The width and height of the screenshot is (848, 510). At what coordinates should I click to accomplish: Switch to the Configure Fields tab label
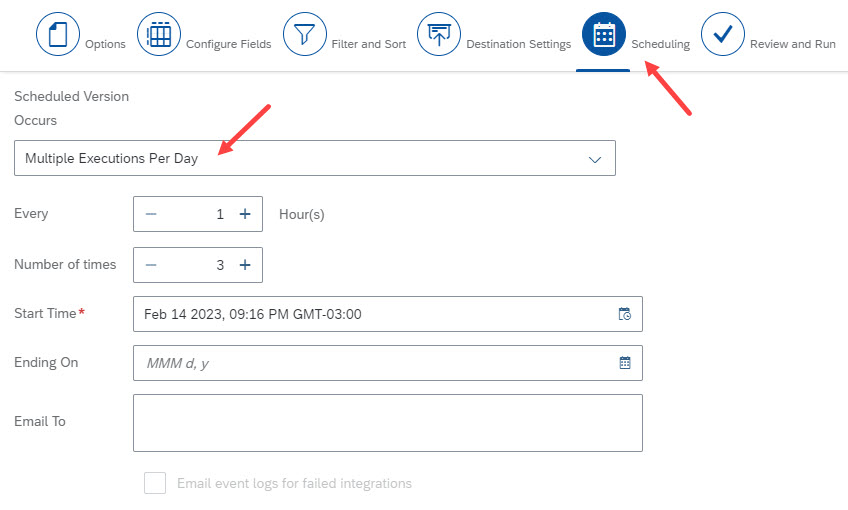tap(229, 44)
